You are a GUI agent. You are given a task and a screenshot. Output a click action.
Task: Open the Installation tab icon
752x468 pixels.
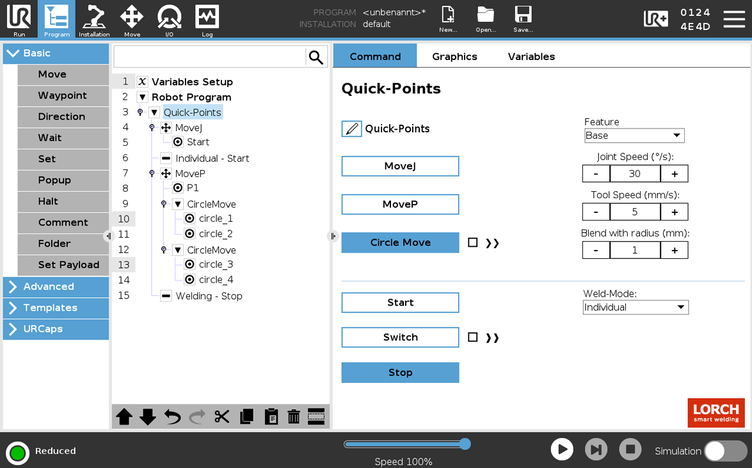coord(94,19)
